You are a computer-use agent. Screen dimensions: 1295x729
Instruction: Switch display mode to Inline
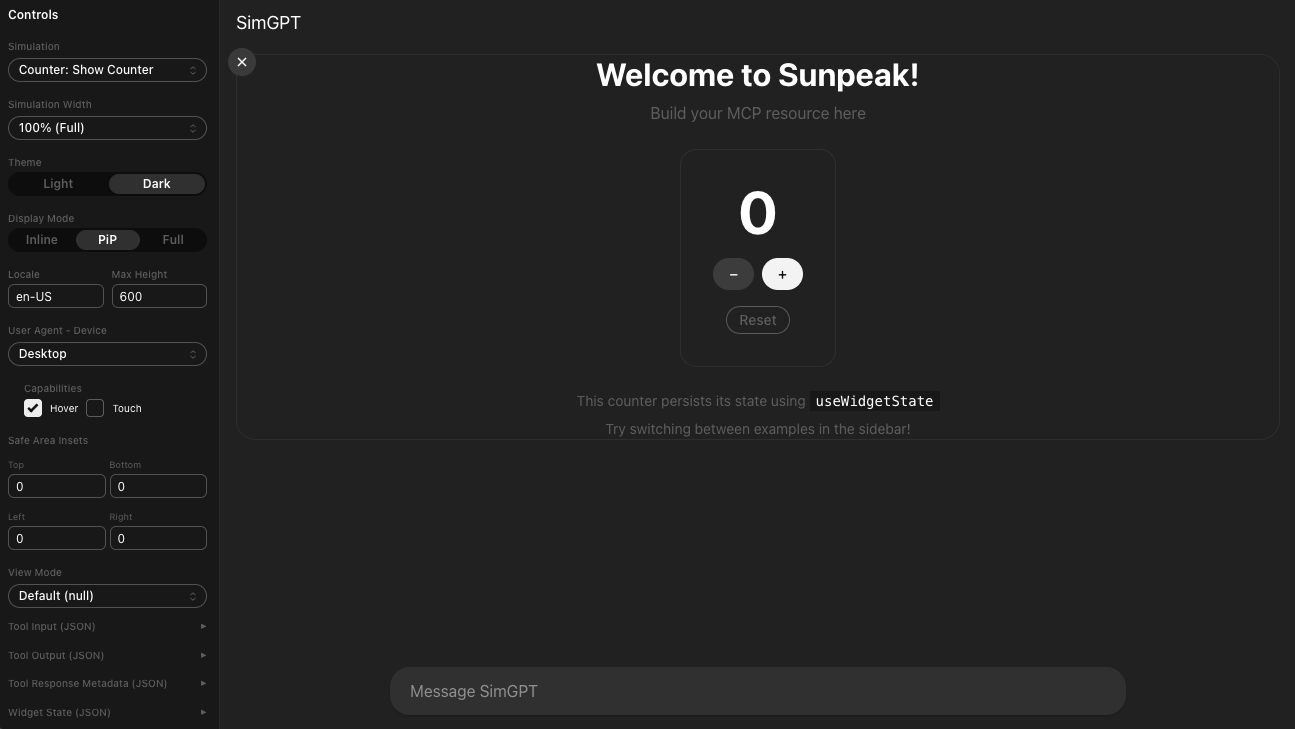[42, 240]
